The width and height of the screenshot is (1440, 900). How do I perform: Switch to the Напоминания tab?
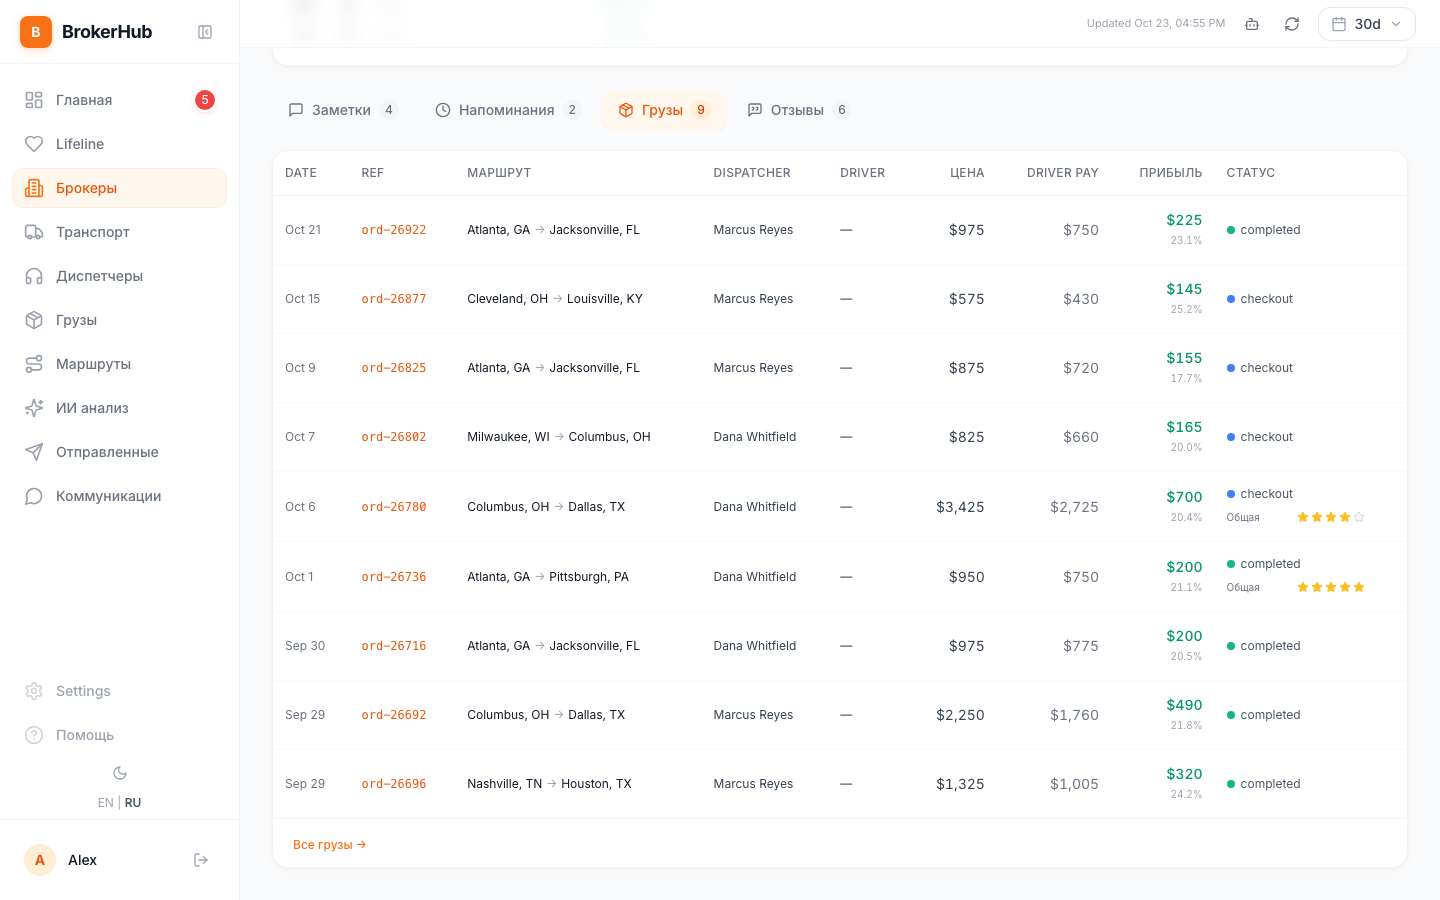click(507, 110)
